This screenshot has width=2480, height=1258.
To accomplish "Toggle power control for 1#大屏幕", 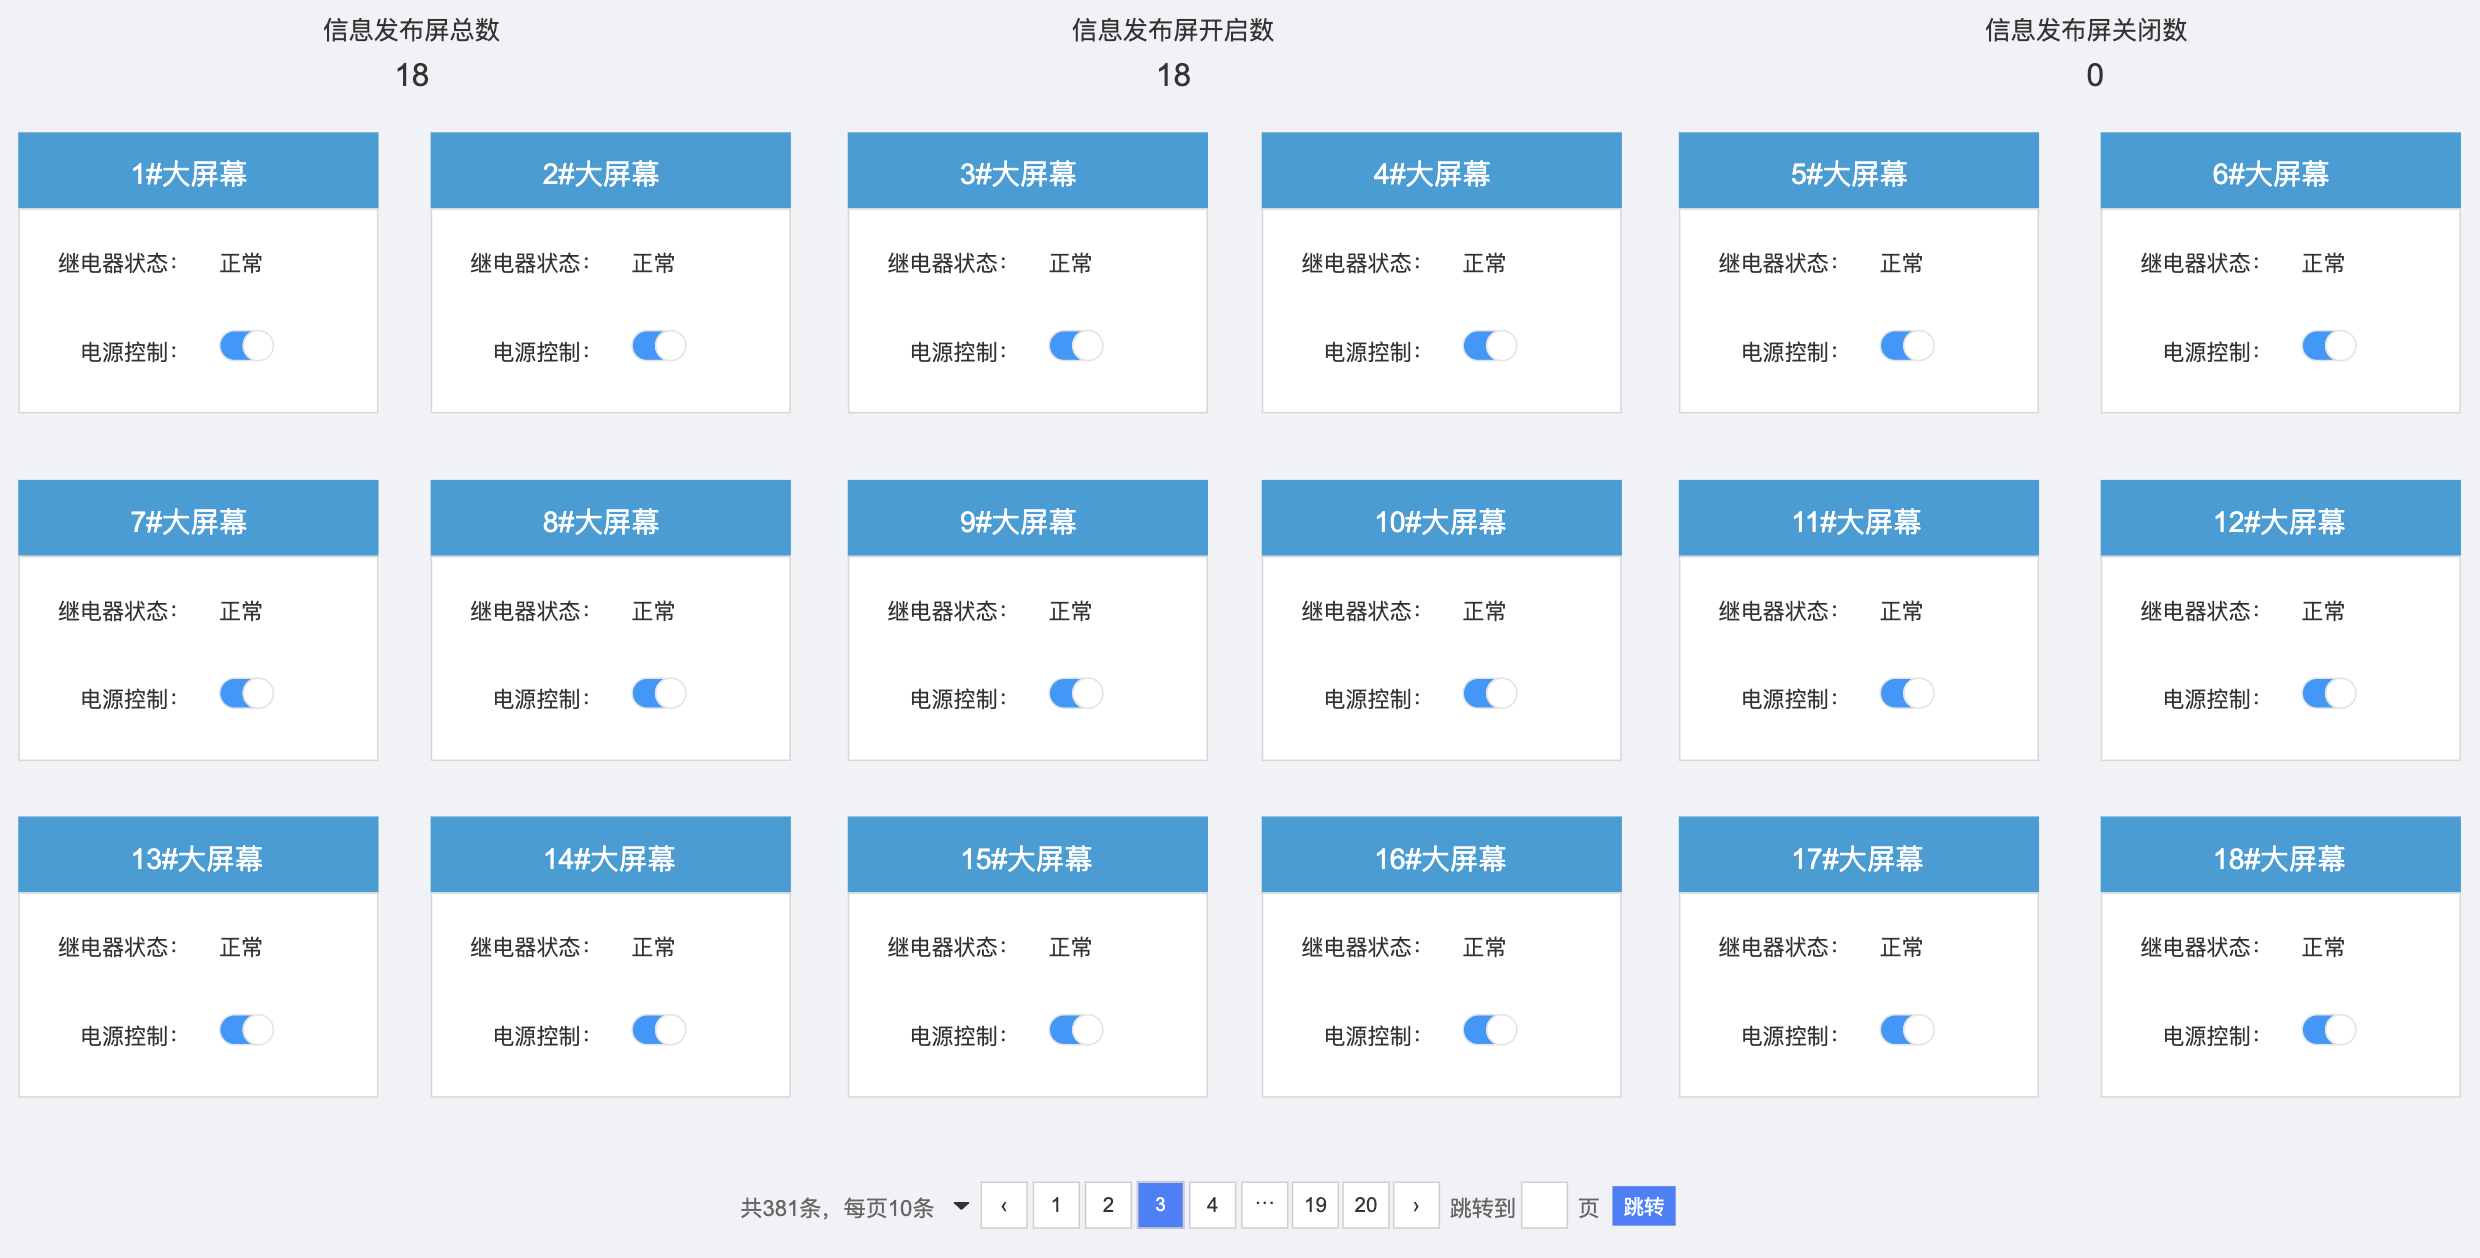I will (x=246, y=346).
